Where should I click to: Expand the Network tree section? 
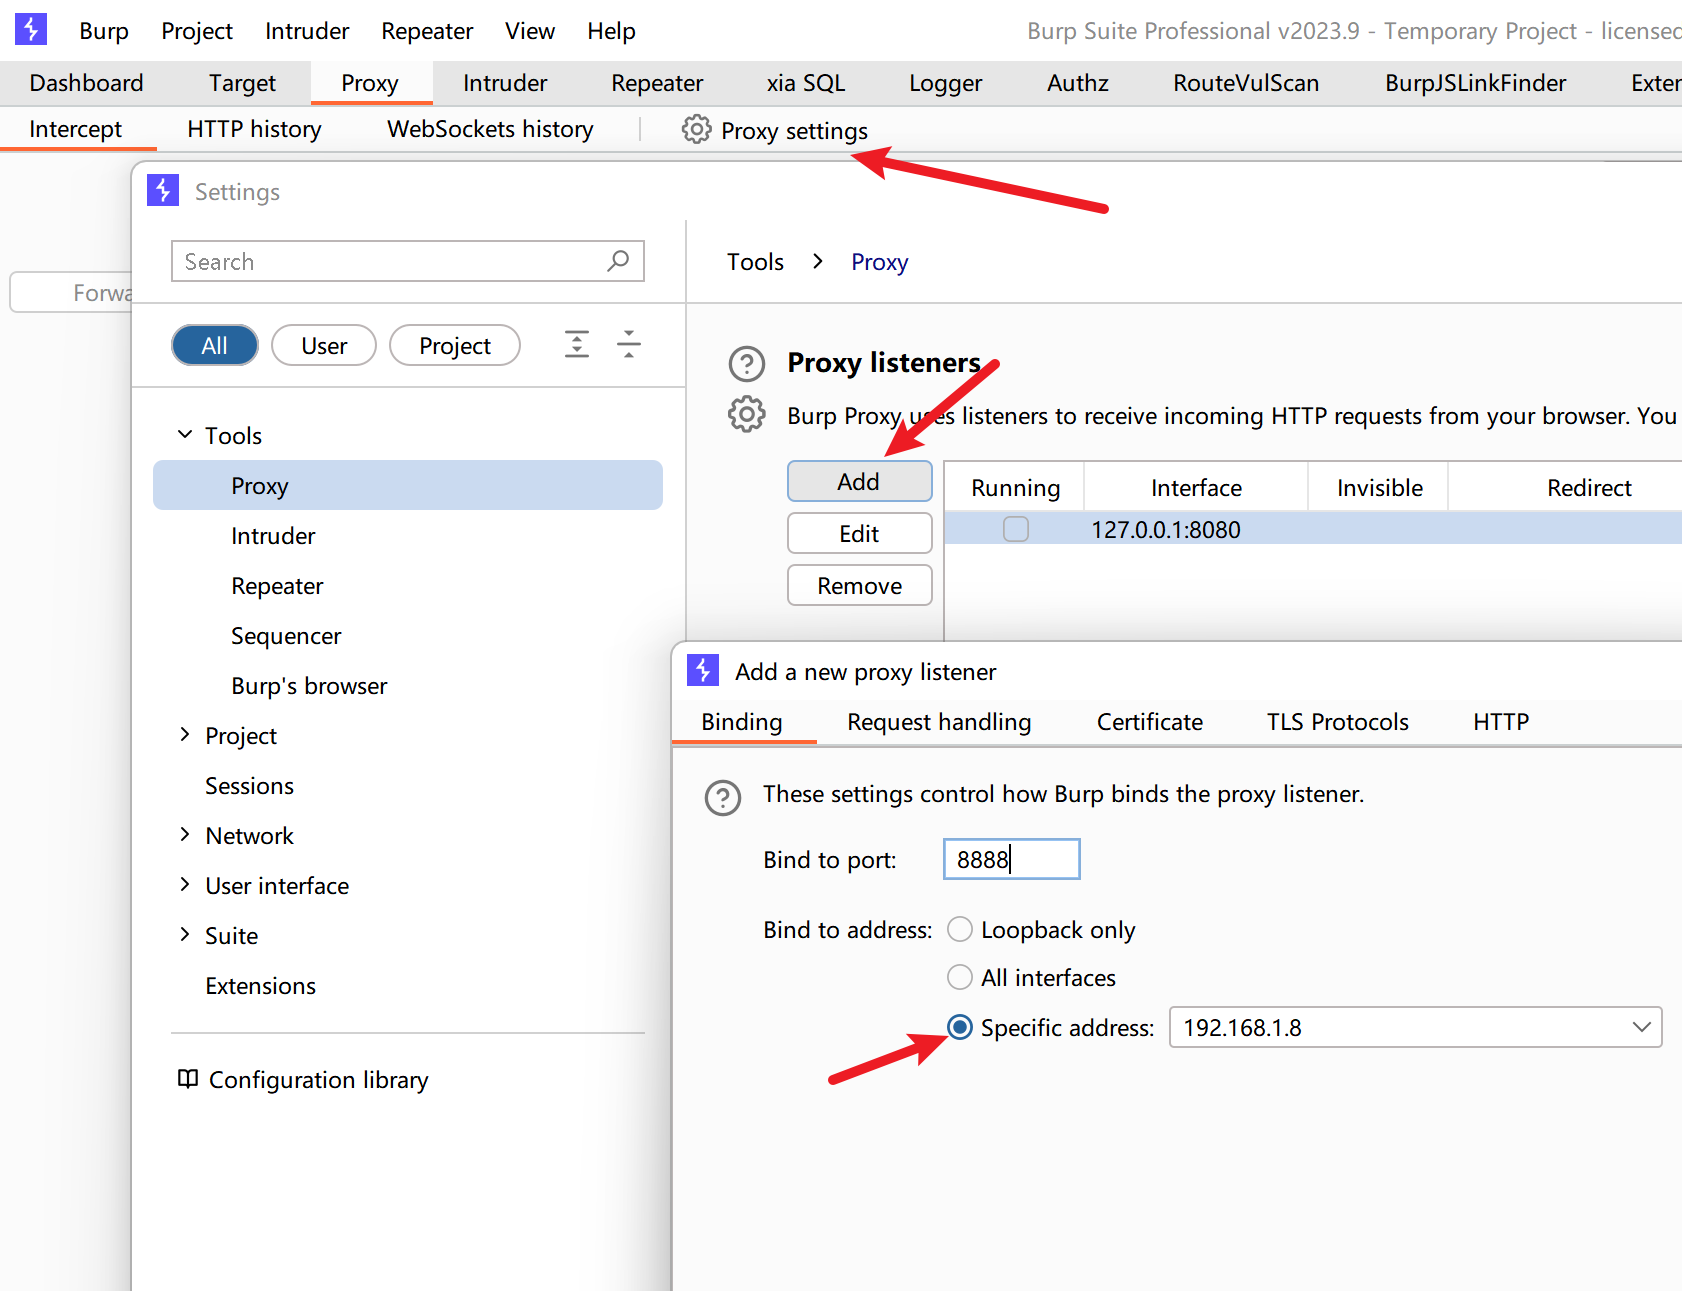[x=185, y=834]
